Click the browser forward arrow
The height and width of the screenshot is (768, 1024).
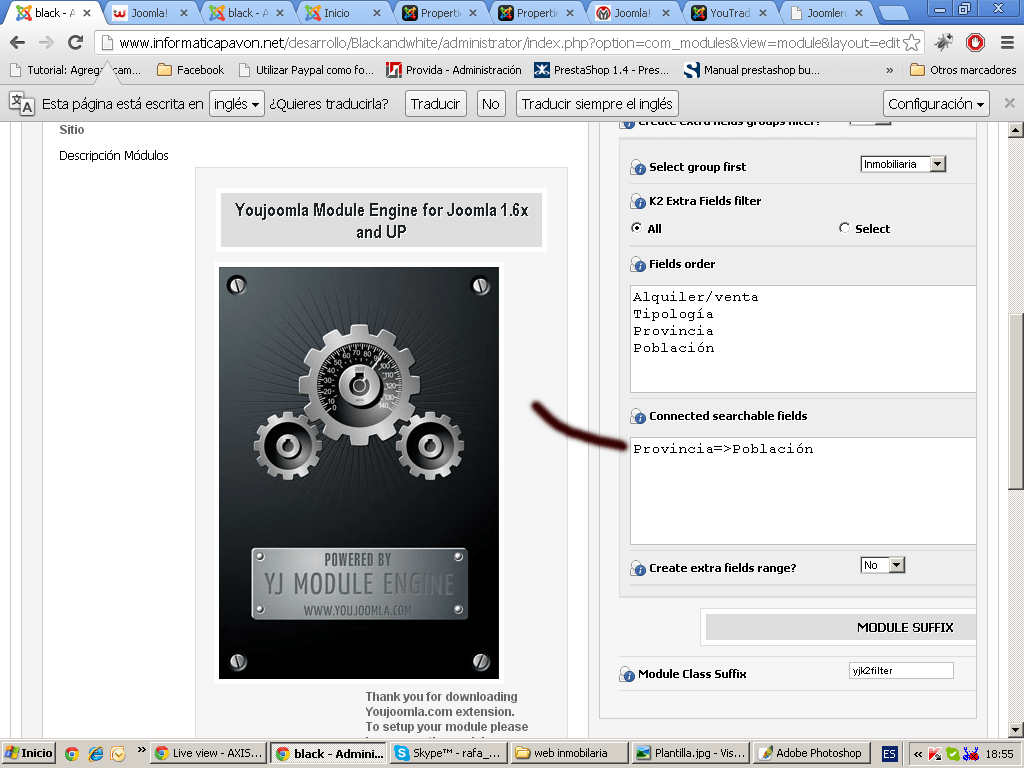(46, 43)
